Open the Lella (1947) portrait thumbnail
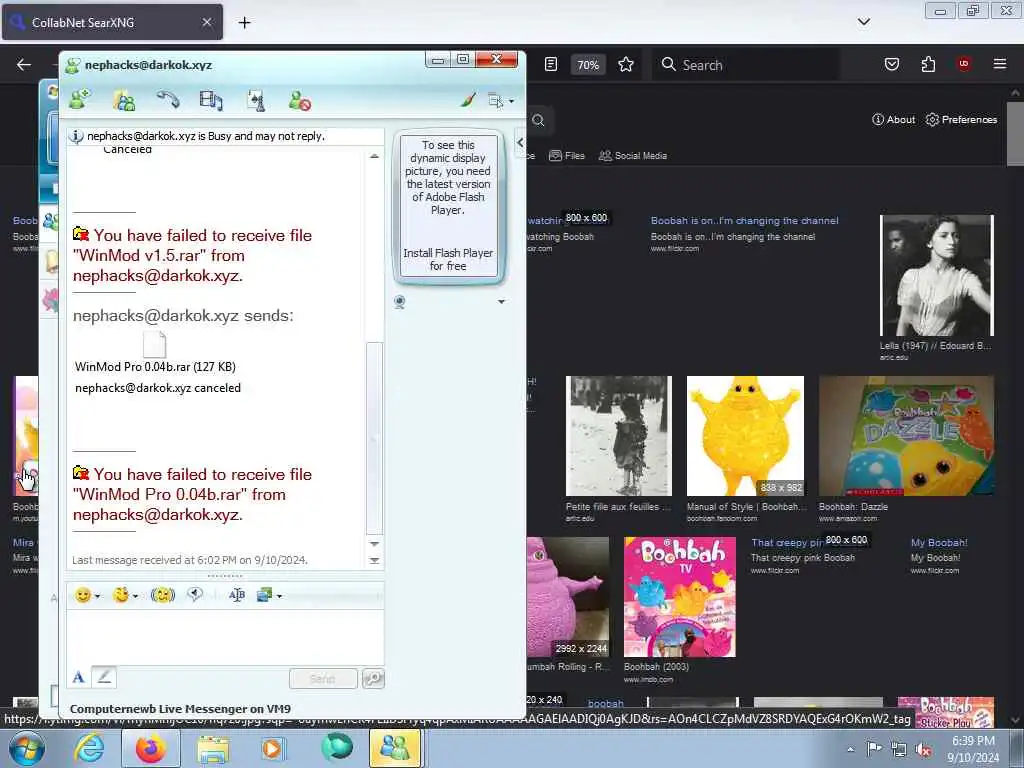The image size is (1024, 768). pos(936,275)
